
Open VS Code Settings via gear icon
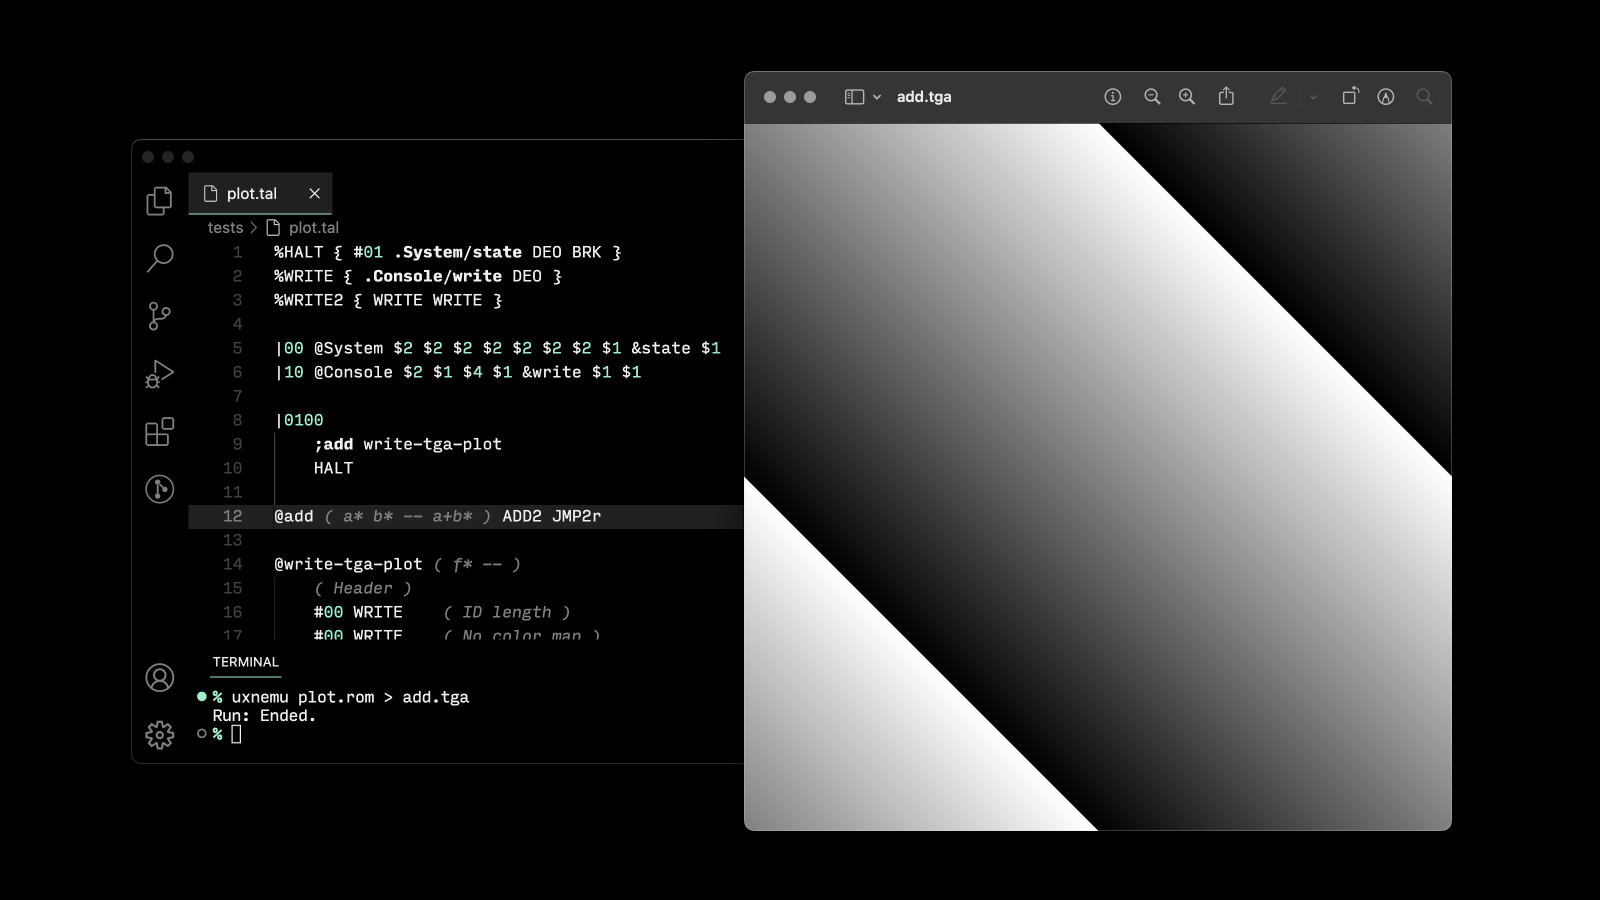pyautogui.click(x=159, y=735)
